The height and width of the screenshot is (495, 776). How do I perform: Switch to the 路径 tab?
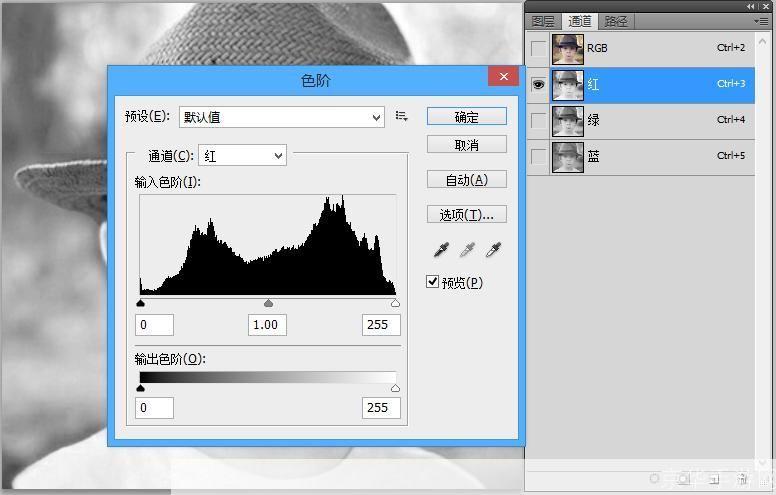pyautogui.click(x=616, y=21)
